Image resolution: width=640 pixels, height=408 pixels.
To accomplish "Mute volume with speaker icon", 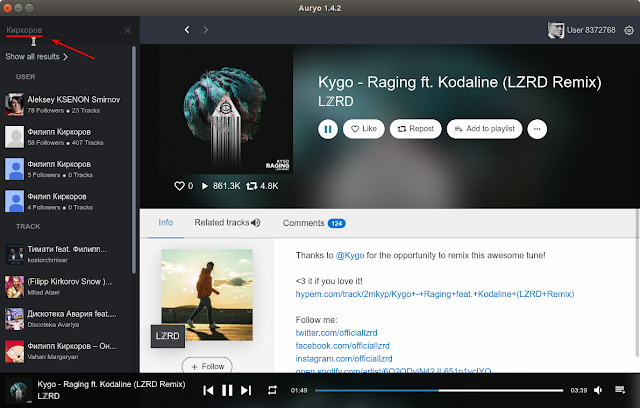I will tap(598, 390).
